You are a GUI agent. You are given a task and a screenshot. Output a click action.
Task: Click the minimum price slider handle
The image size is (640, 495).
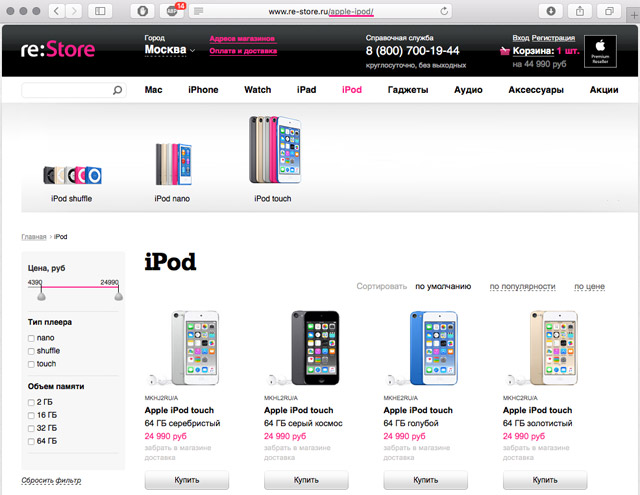[41, 294]
